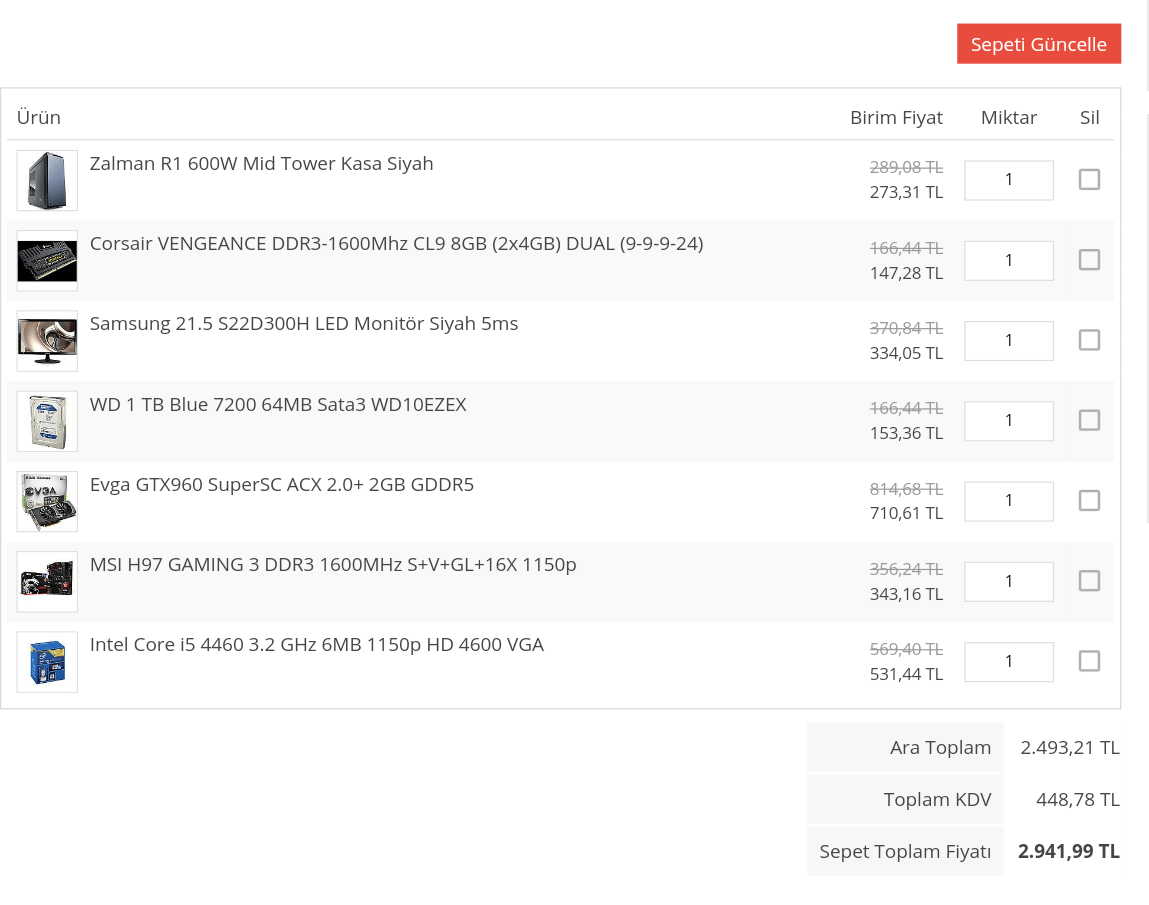Tick delete checkbox for Samsung monitor
1149x905 pixels.
1089,340
